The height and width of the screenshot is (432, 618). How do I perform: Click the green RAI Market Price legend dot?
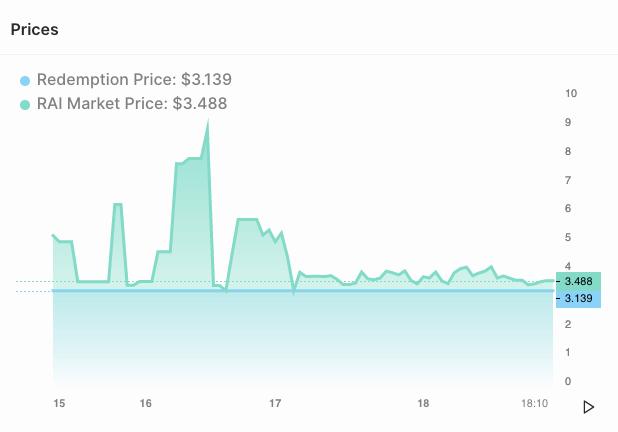click(25, 104)
